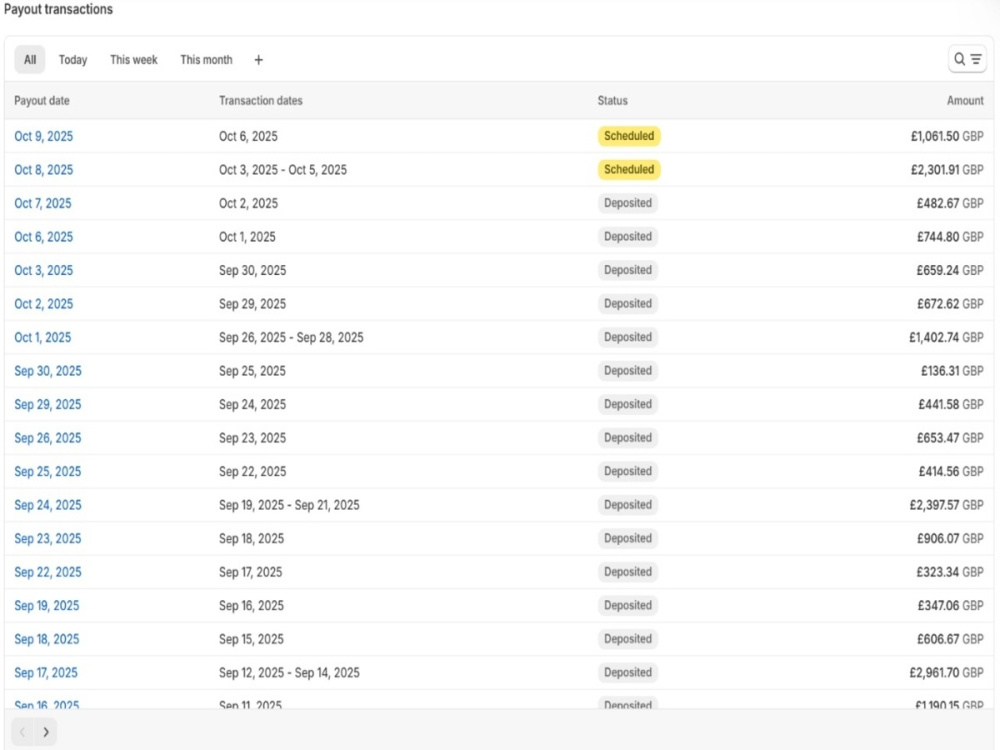This screenshot has width=1000, height=750.
Task: Click the £136.31 GBP amount
Action: (x=952, y=371)
